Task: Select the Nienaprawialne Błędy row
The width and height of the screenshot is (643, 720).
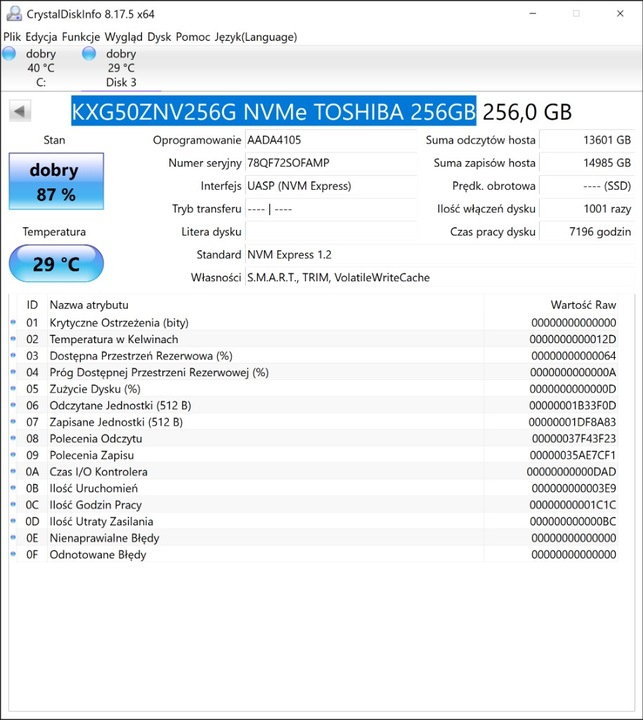Action: [314, 538]
